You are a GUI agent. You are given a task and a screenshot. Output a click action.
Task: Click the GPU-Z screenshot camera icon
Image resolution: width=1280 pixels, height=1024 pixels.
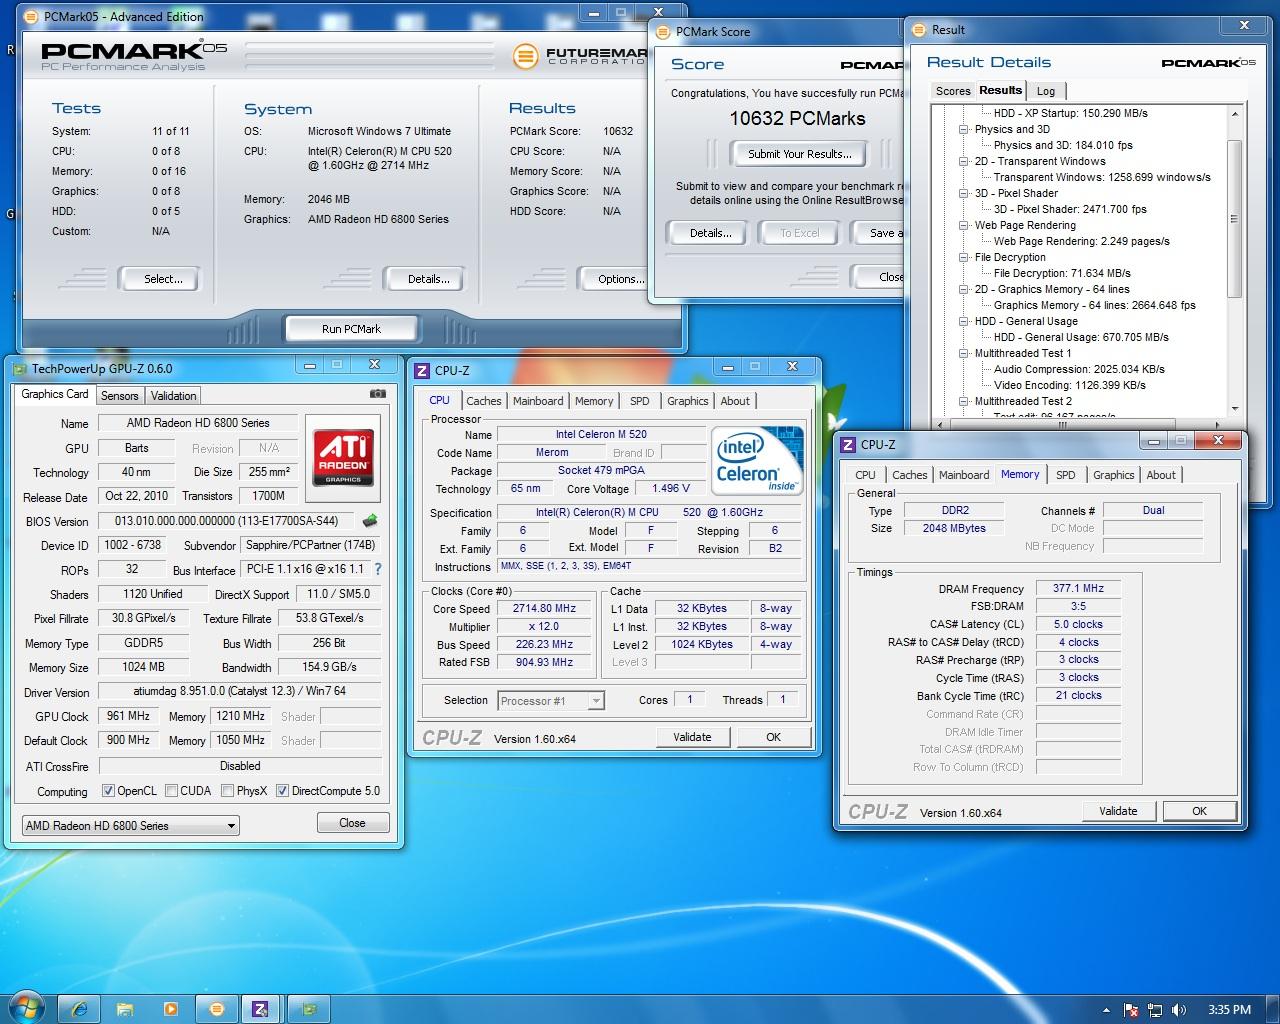tap(377, 394)
